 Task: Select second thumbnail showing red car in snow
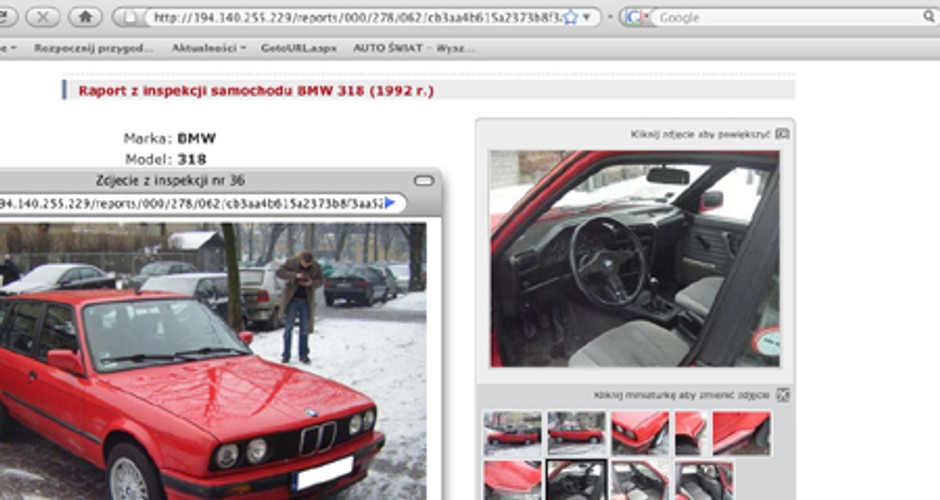576,433
